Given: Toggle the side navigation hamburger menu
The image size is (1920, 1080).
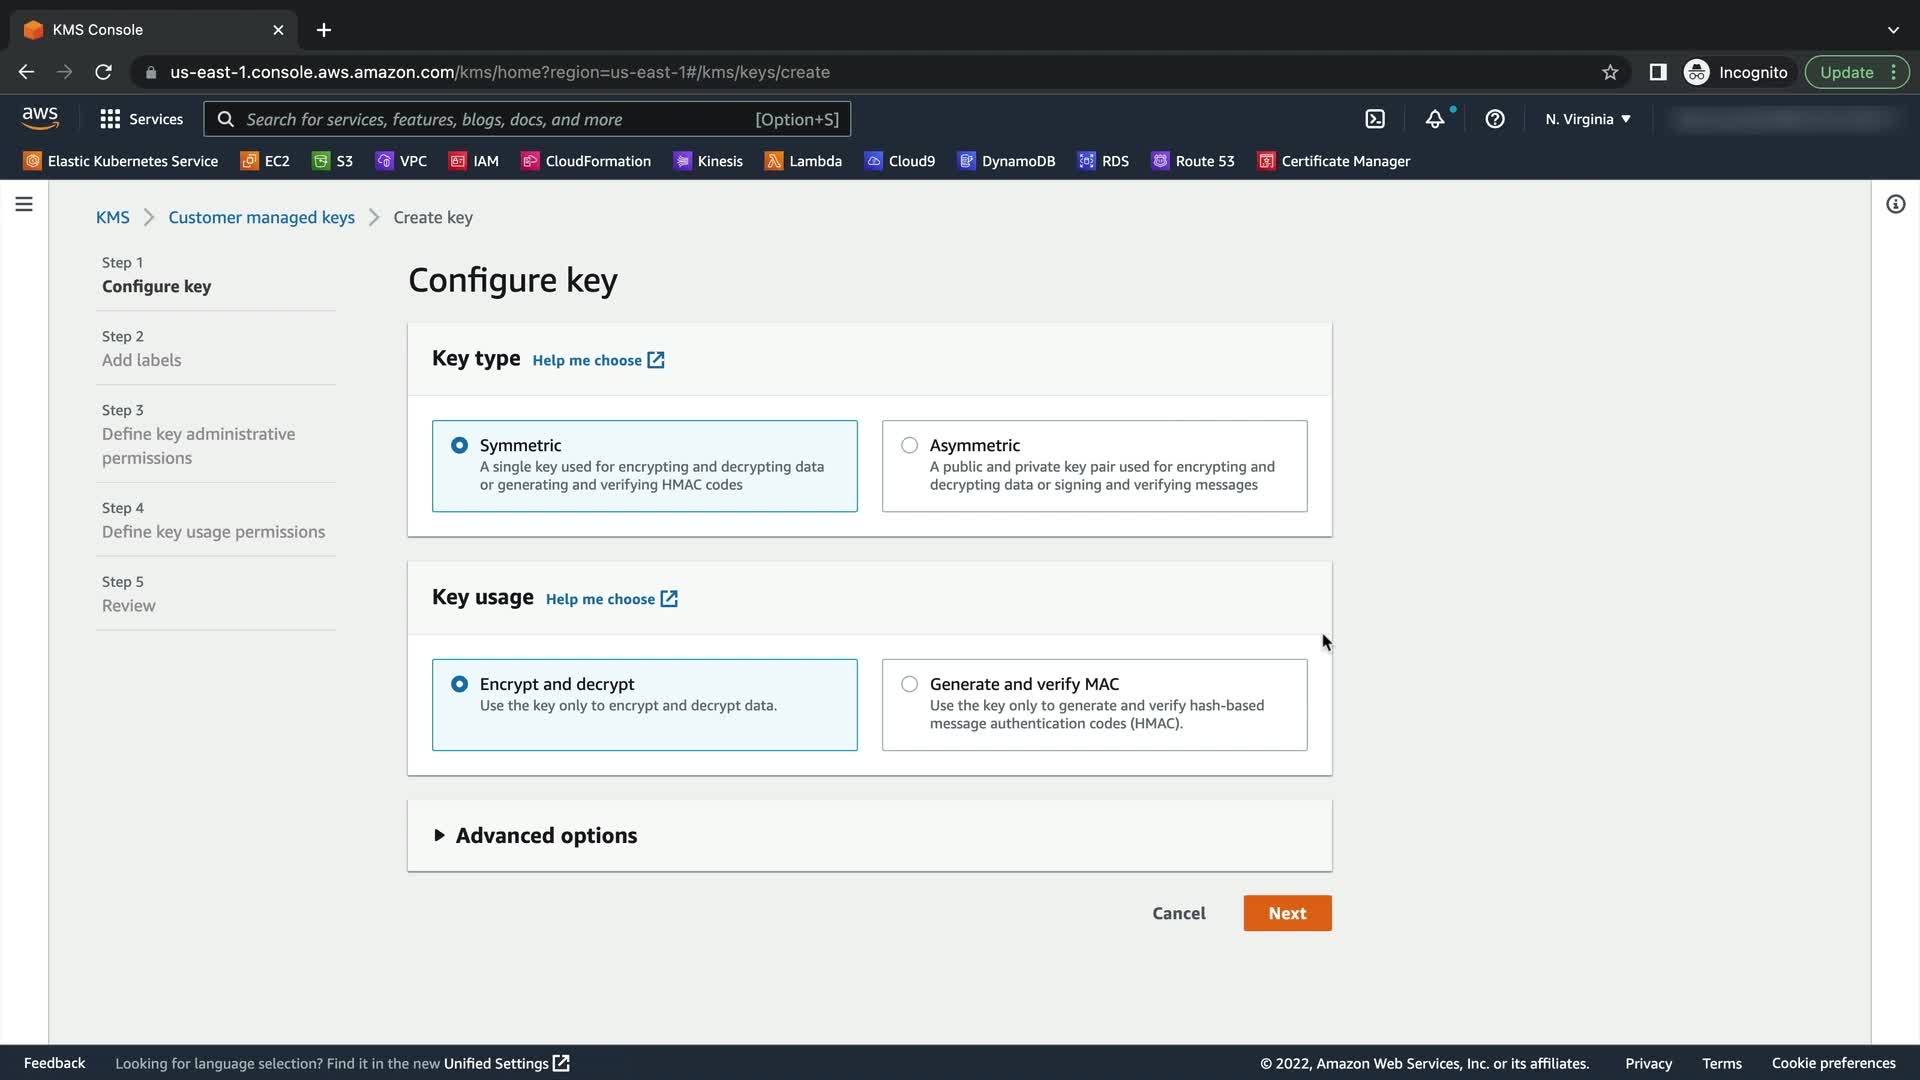Looking at the screenshot, I should pos(24,205).
